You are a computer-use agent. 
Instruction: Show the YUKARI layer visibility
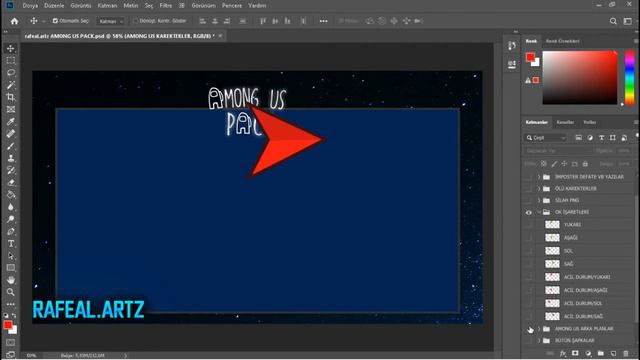[x=529, y=224]
